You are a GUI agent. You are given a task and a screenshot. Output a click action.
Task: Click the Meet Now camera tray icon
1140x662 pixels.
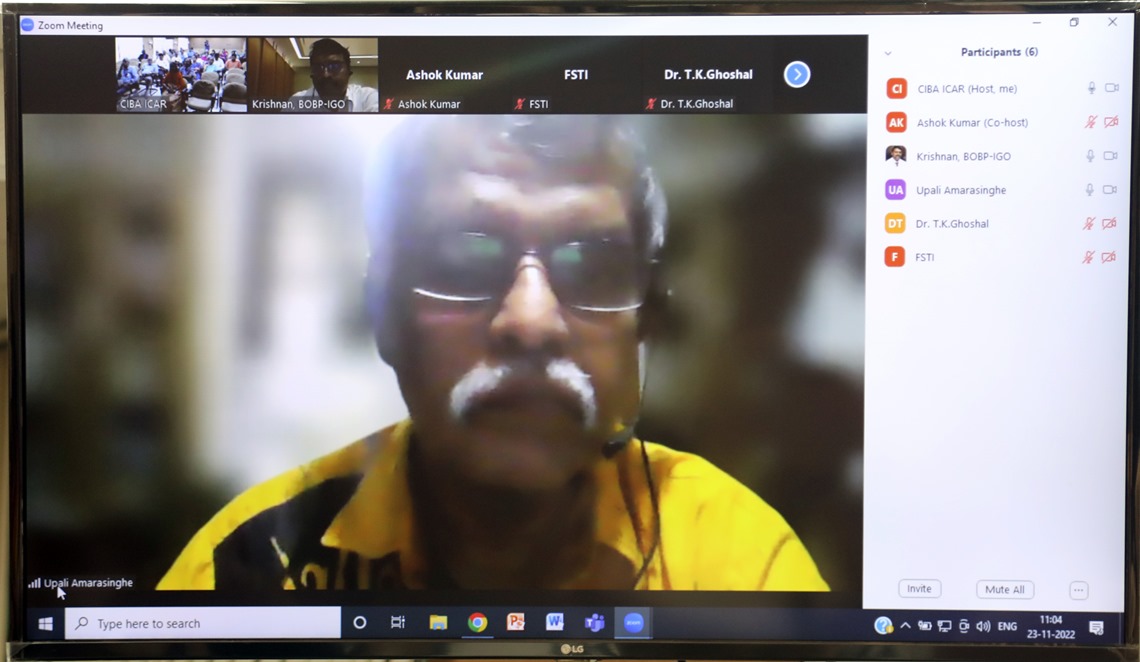[x=964, y=626]
